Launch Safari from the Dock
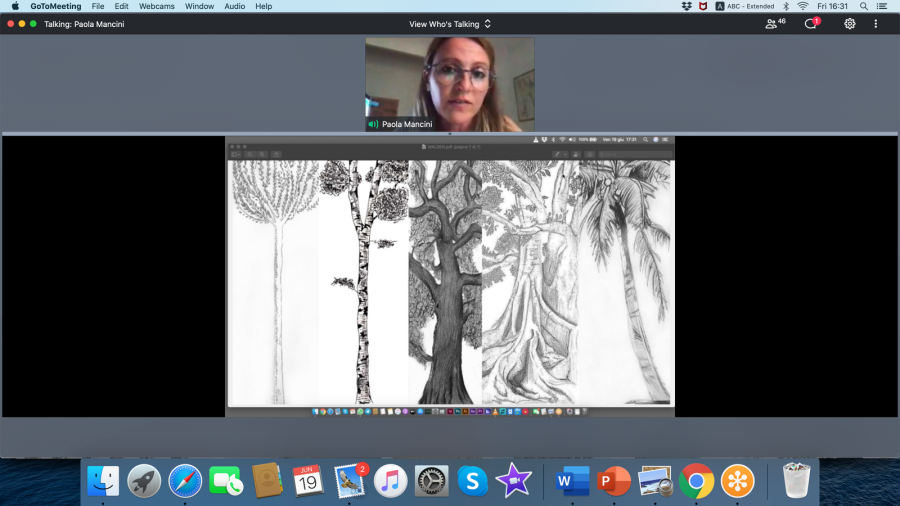 click(x=185, y=481)
